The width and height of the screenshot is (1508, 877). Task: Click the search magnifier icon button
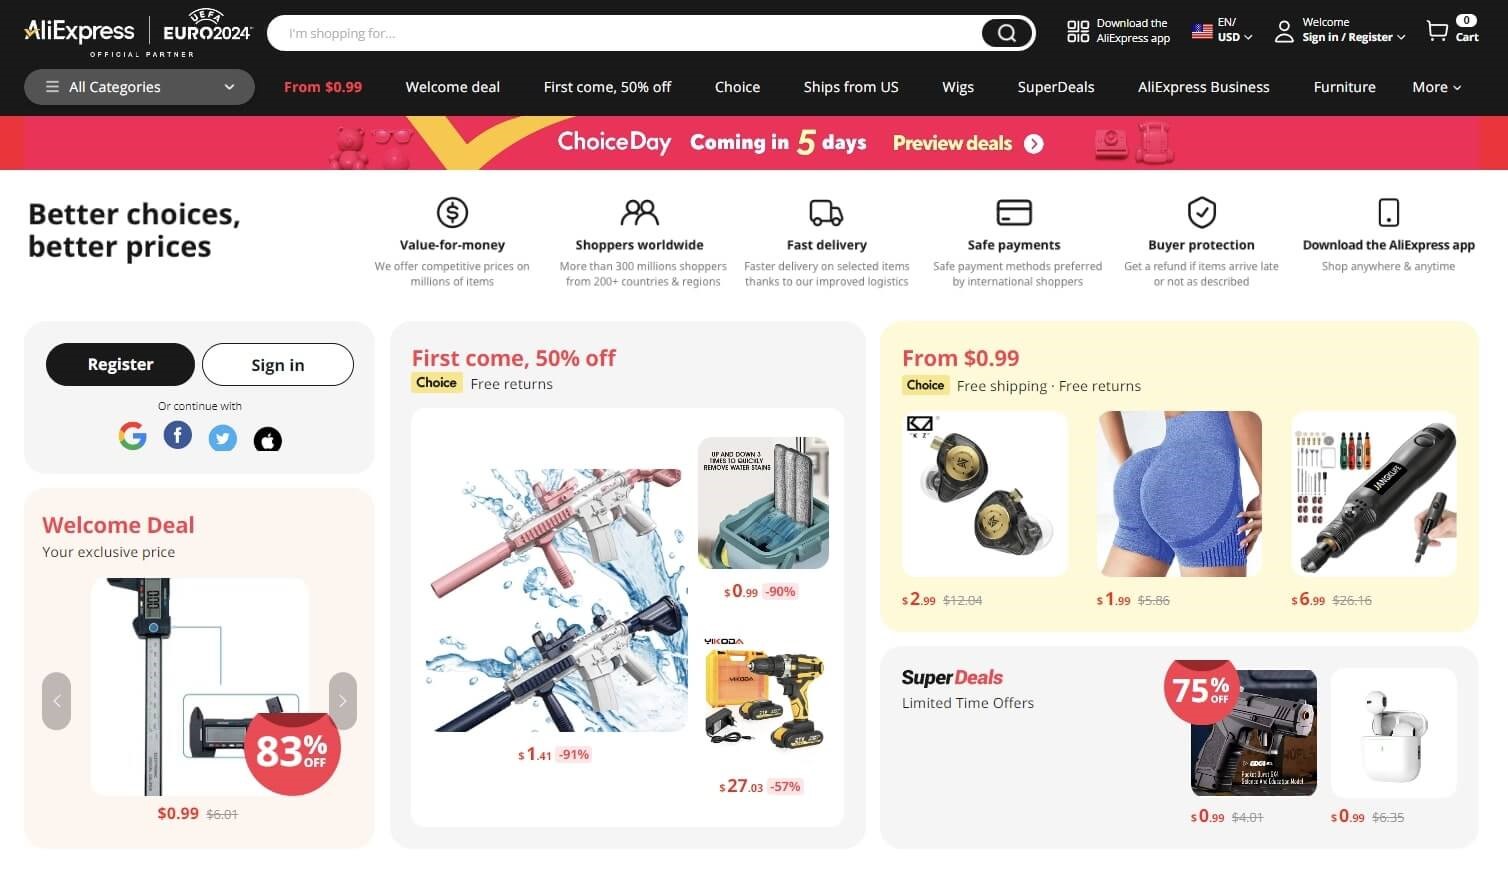point(1006,33)
